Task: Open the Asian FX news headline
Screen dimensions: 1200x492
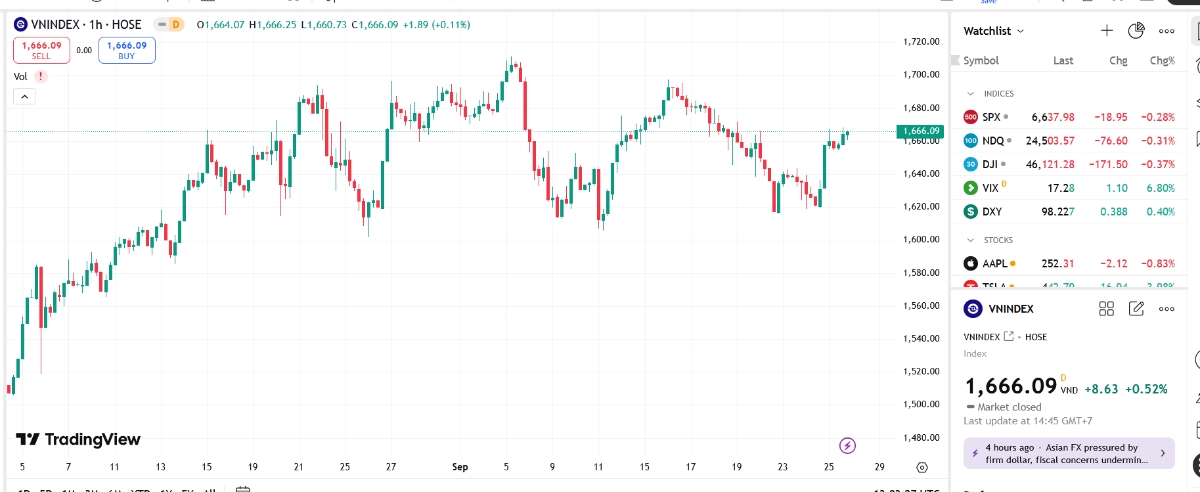Action: tap(1068, 454)
